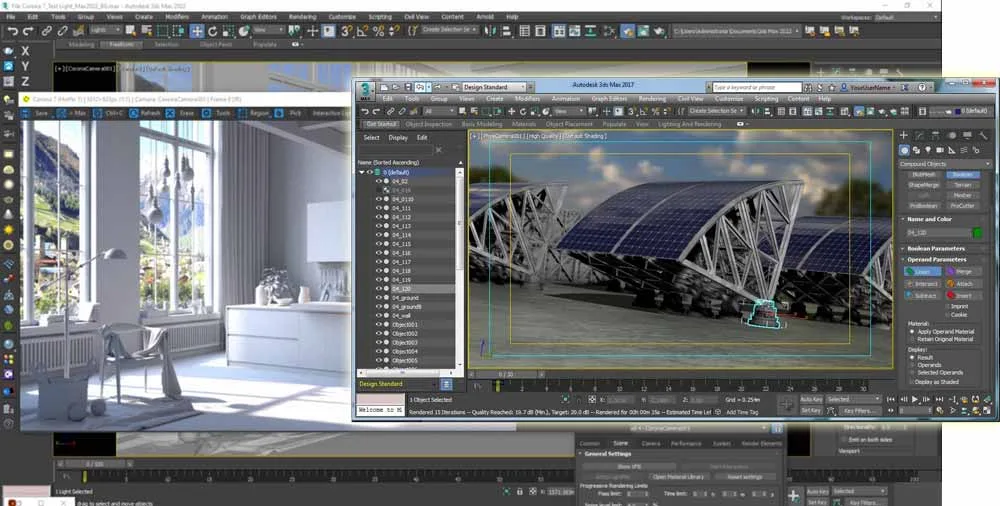
Task: Select the Lights category icon
Action: pos(928,151)
